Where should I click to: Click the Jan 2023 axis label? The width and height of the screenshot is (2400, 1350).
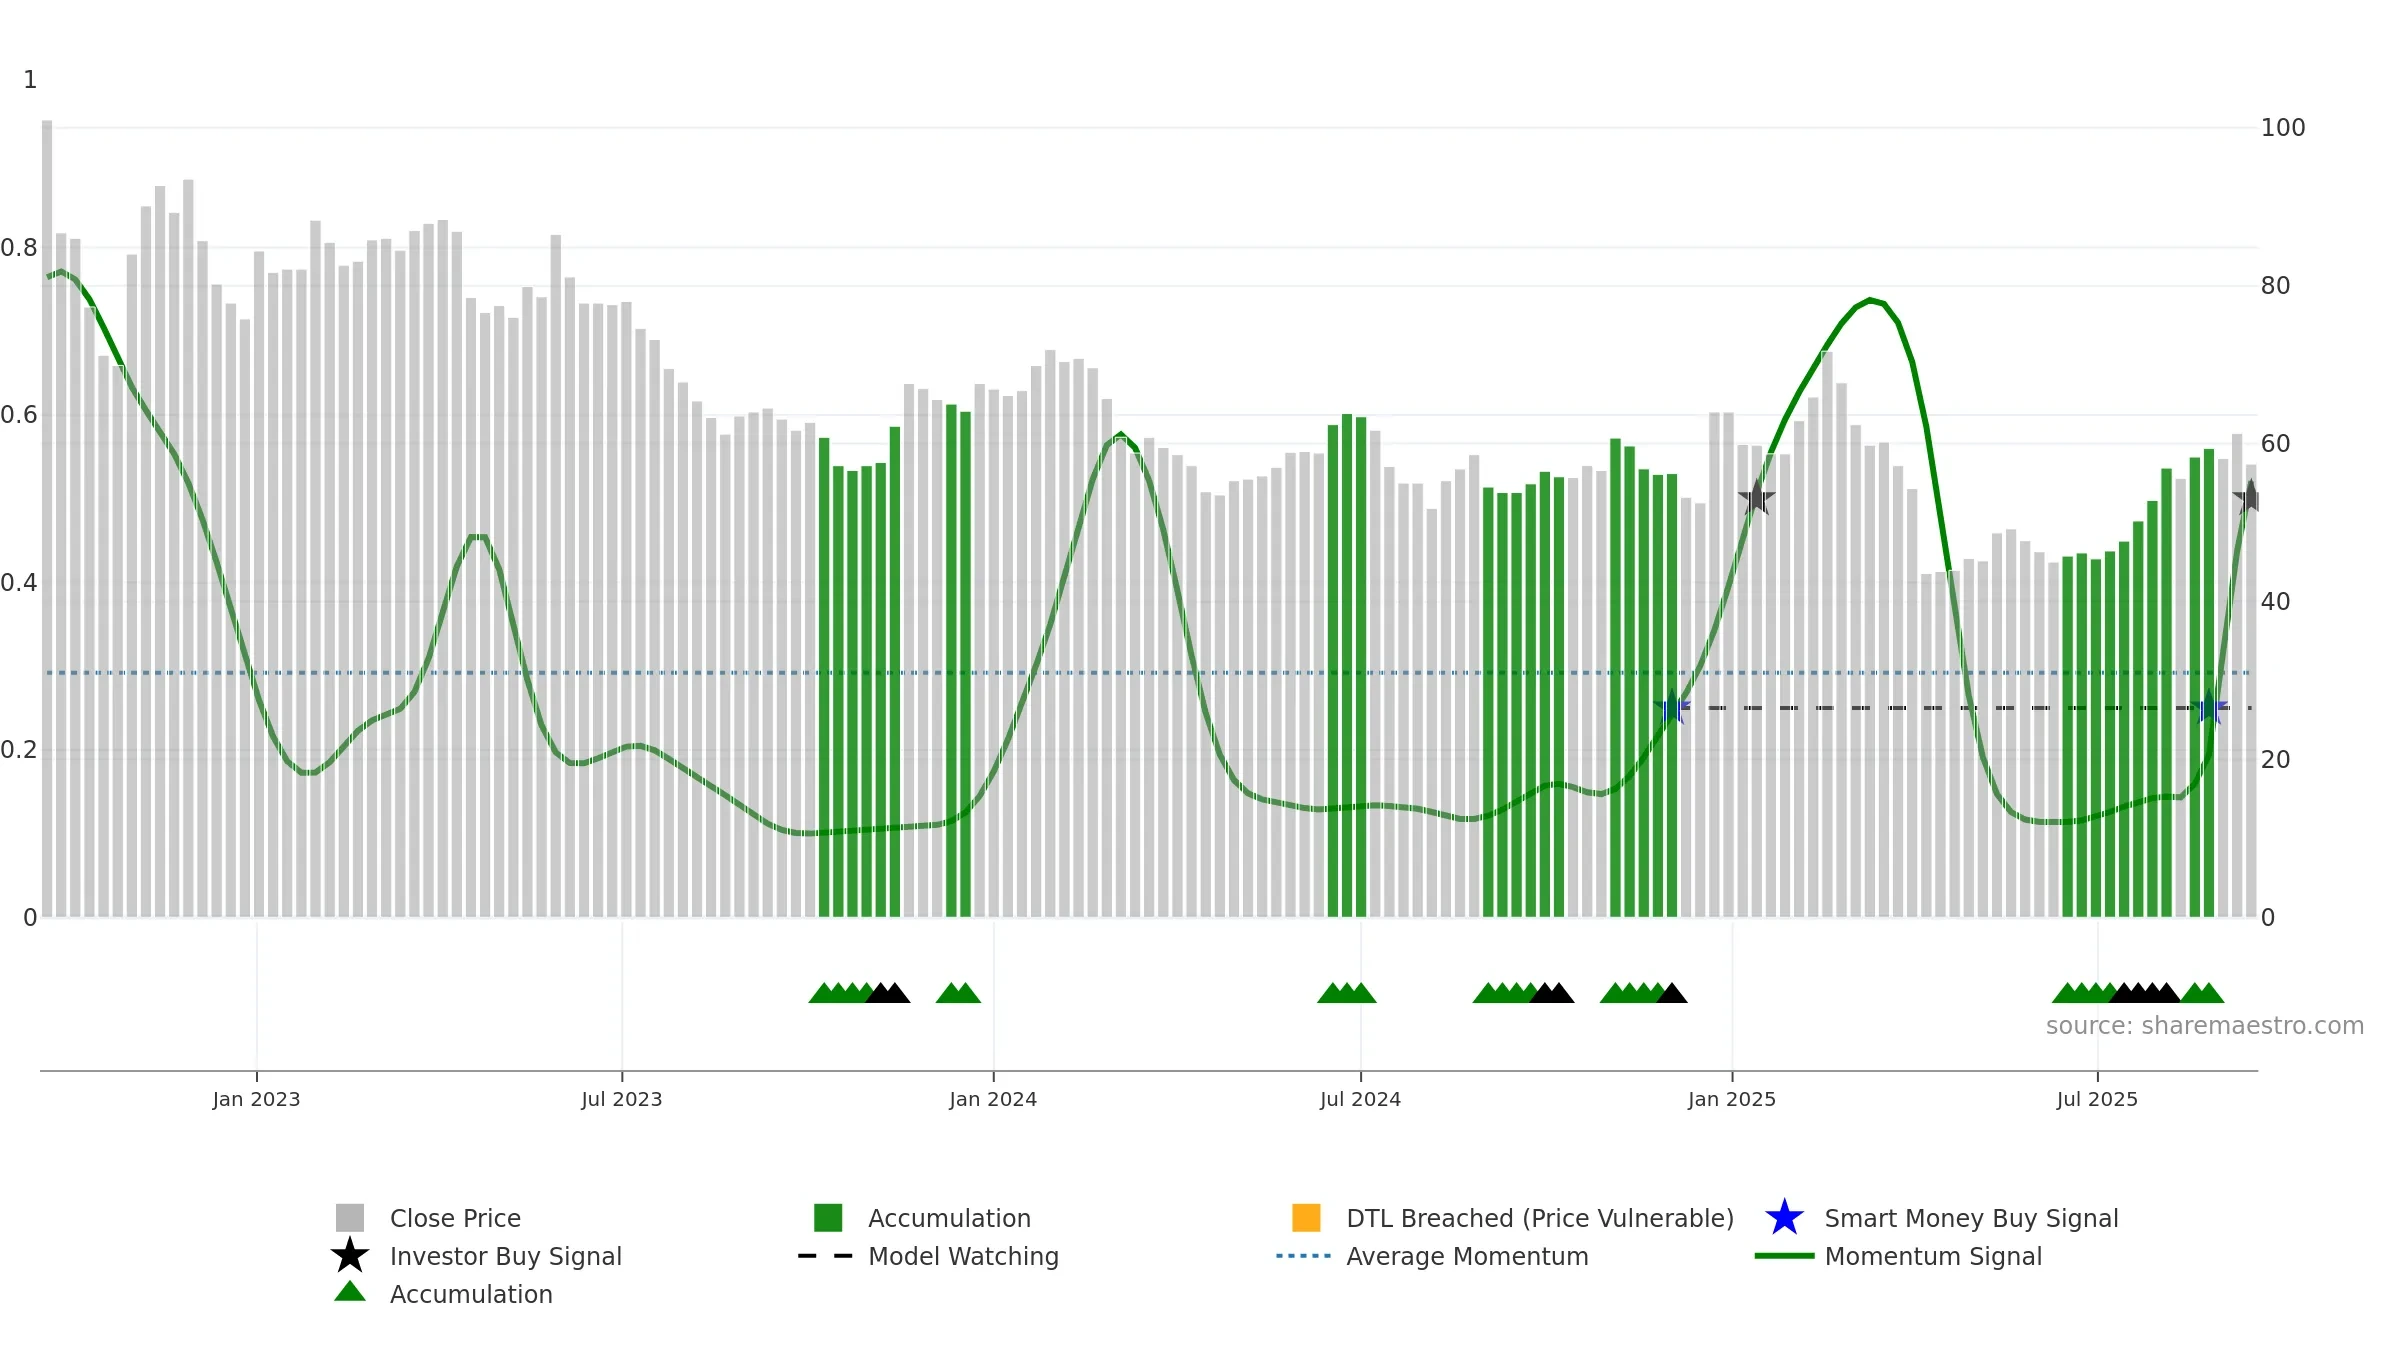point(256,1100)
